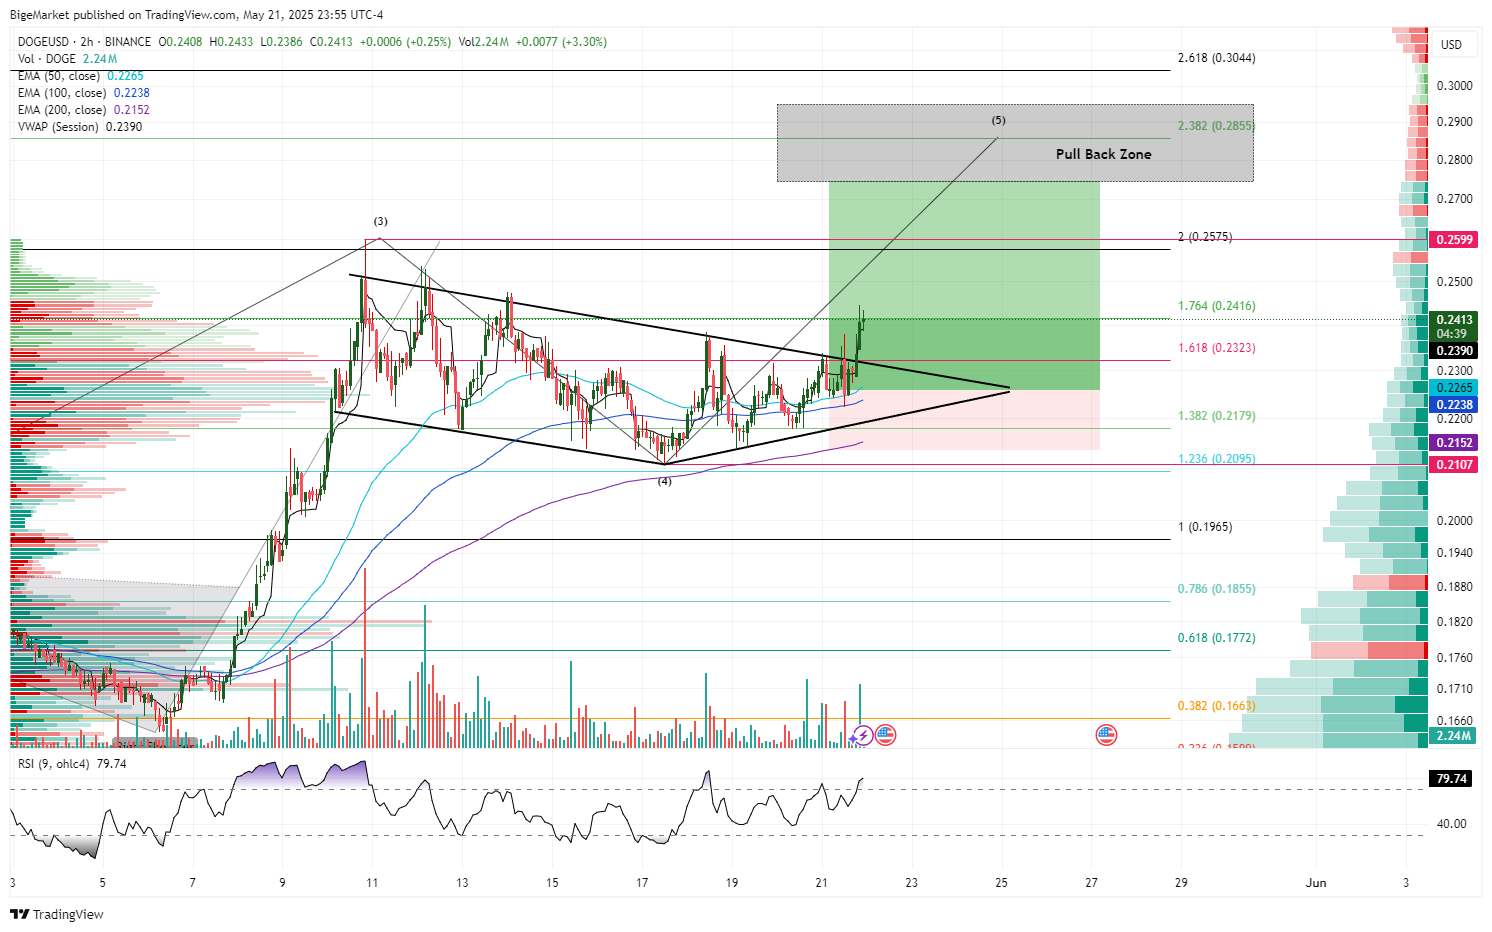The height and width of the screenshot is (932, 1492).
Task: Select the VWAP (Session) legend entry
Action: point(58,127)
